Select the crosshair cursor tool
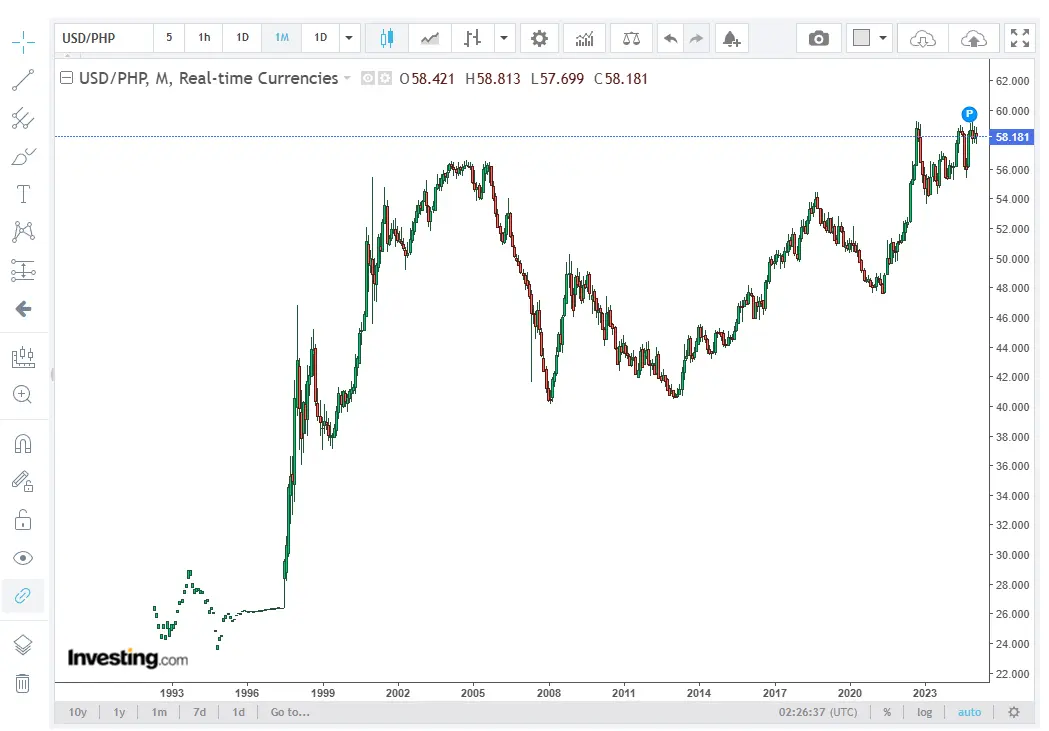The height and width of the screenshot is (731, 1049). 23,42
